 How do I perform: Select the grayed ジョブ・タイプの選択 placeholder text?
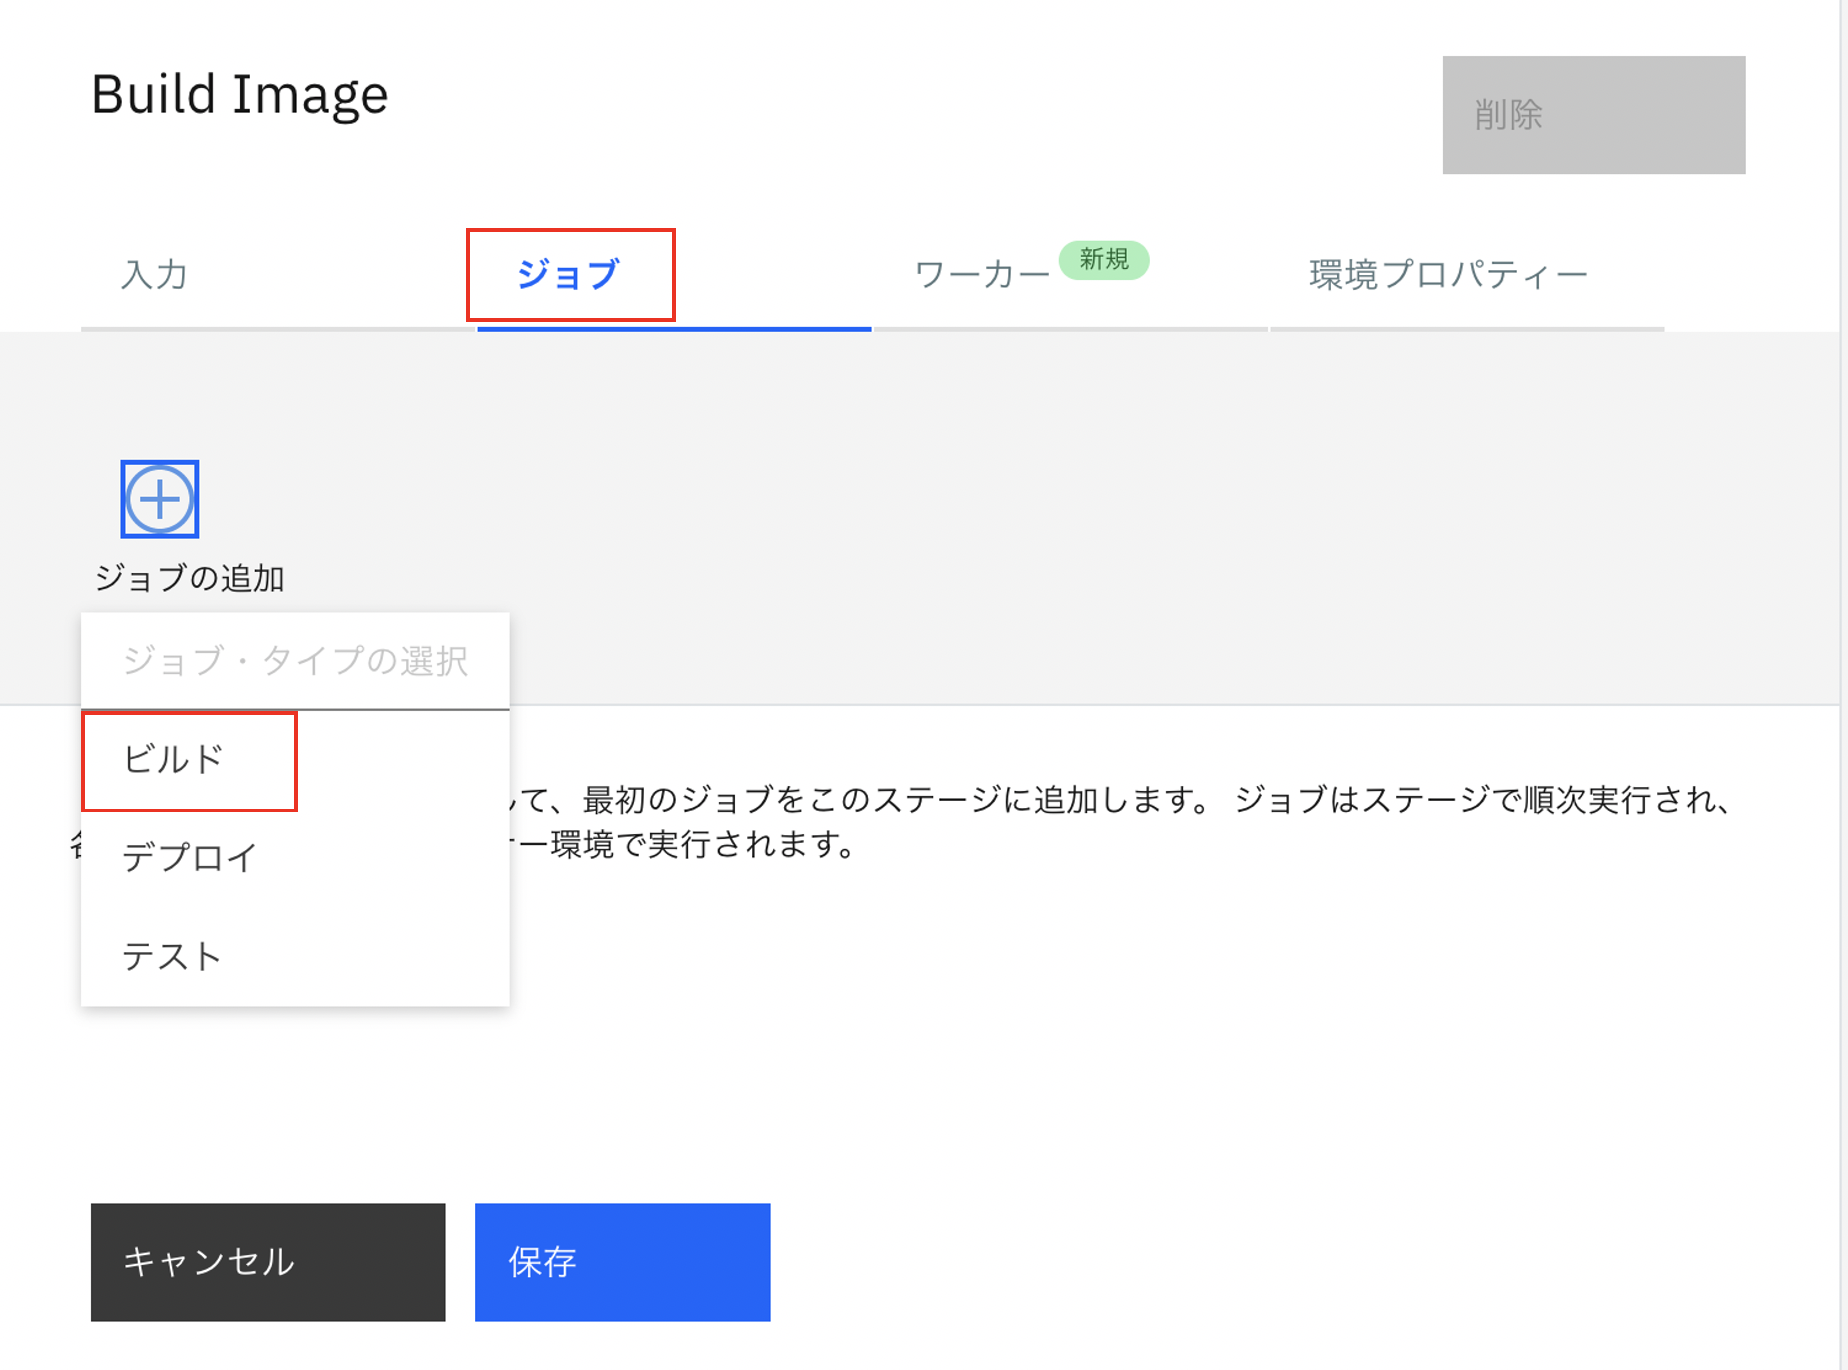tap(296, 660)
